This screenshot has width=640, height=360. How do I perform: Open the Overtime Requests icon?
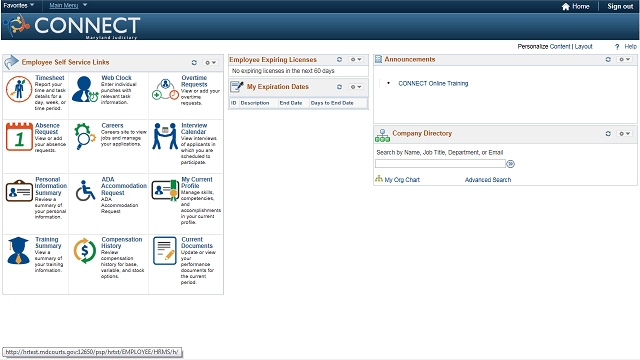tap(165, 89)
